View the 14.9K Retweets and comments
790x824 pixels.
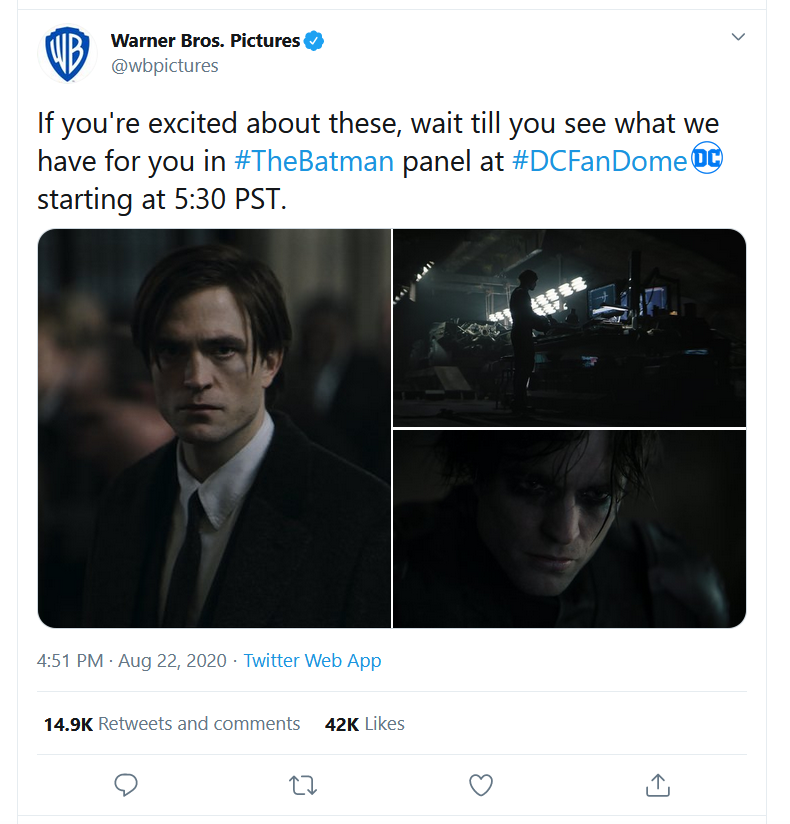click(x=172, y=724)
